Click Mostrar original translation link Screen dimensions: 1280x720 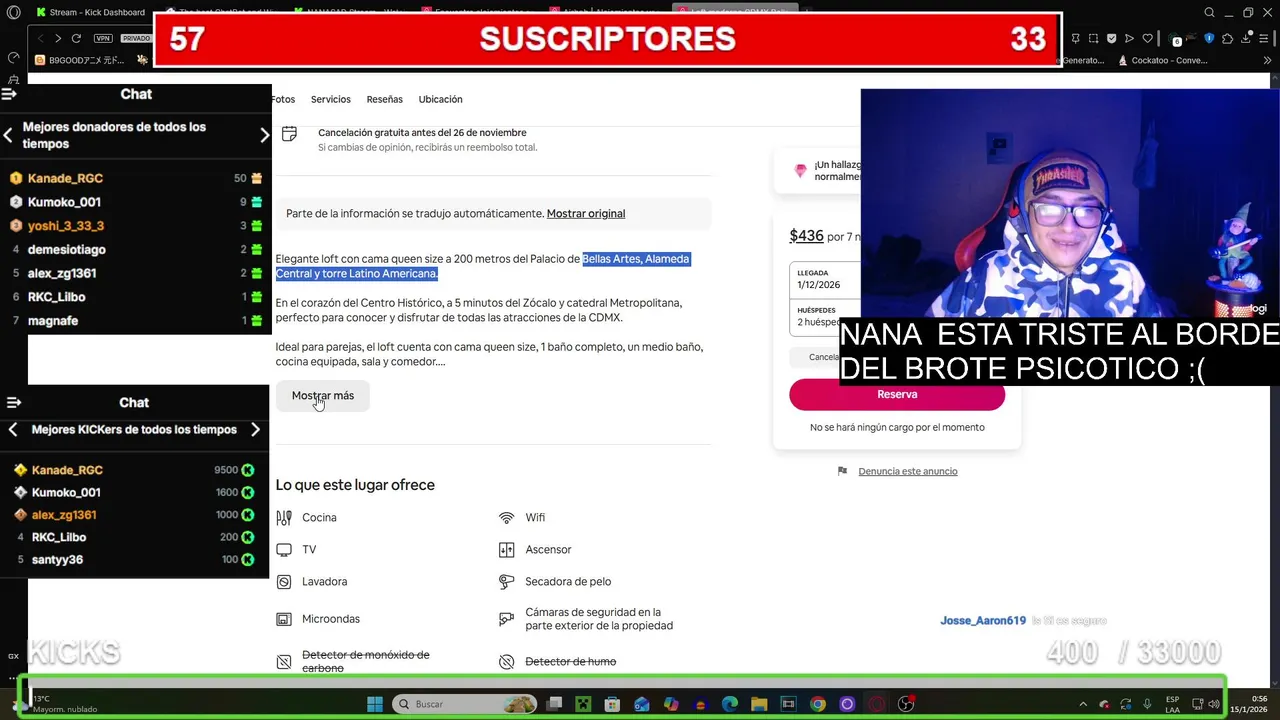pyautogui.click(x=585, y=213)
